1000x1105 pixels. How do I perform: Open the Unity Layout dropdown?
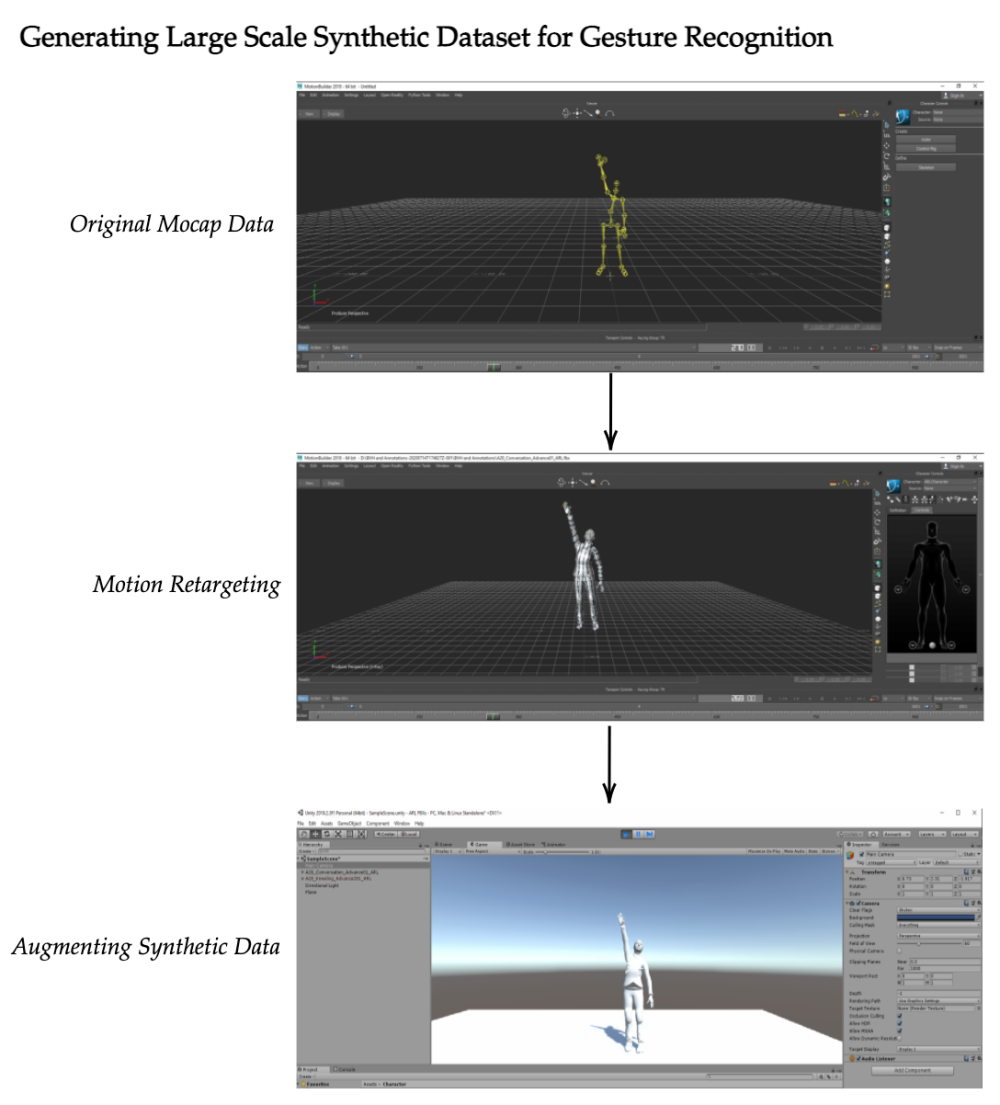[x=966, y=833]
